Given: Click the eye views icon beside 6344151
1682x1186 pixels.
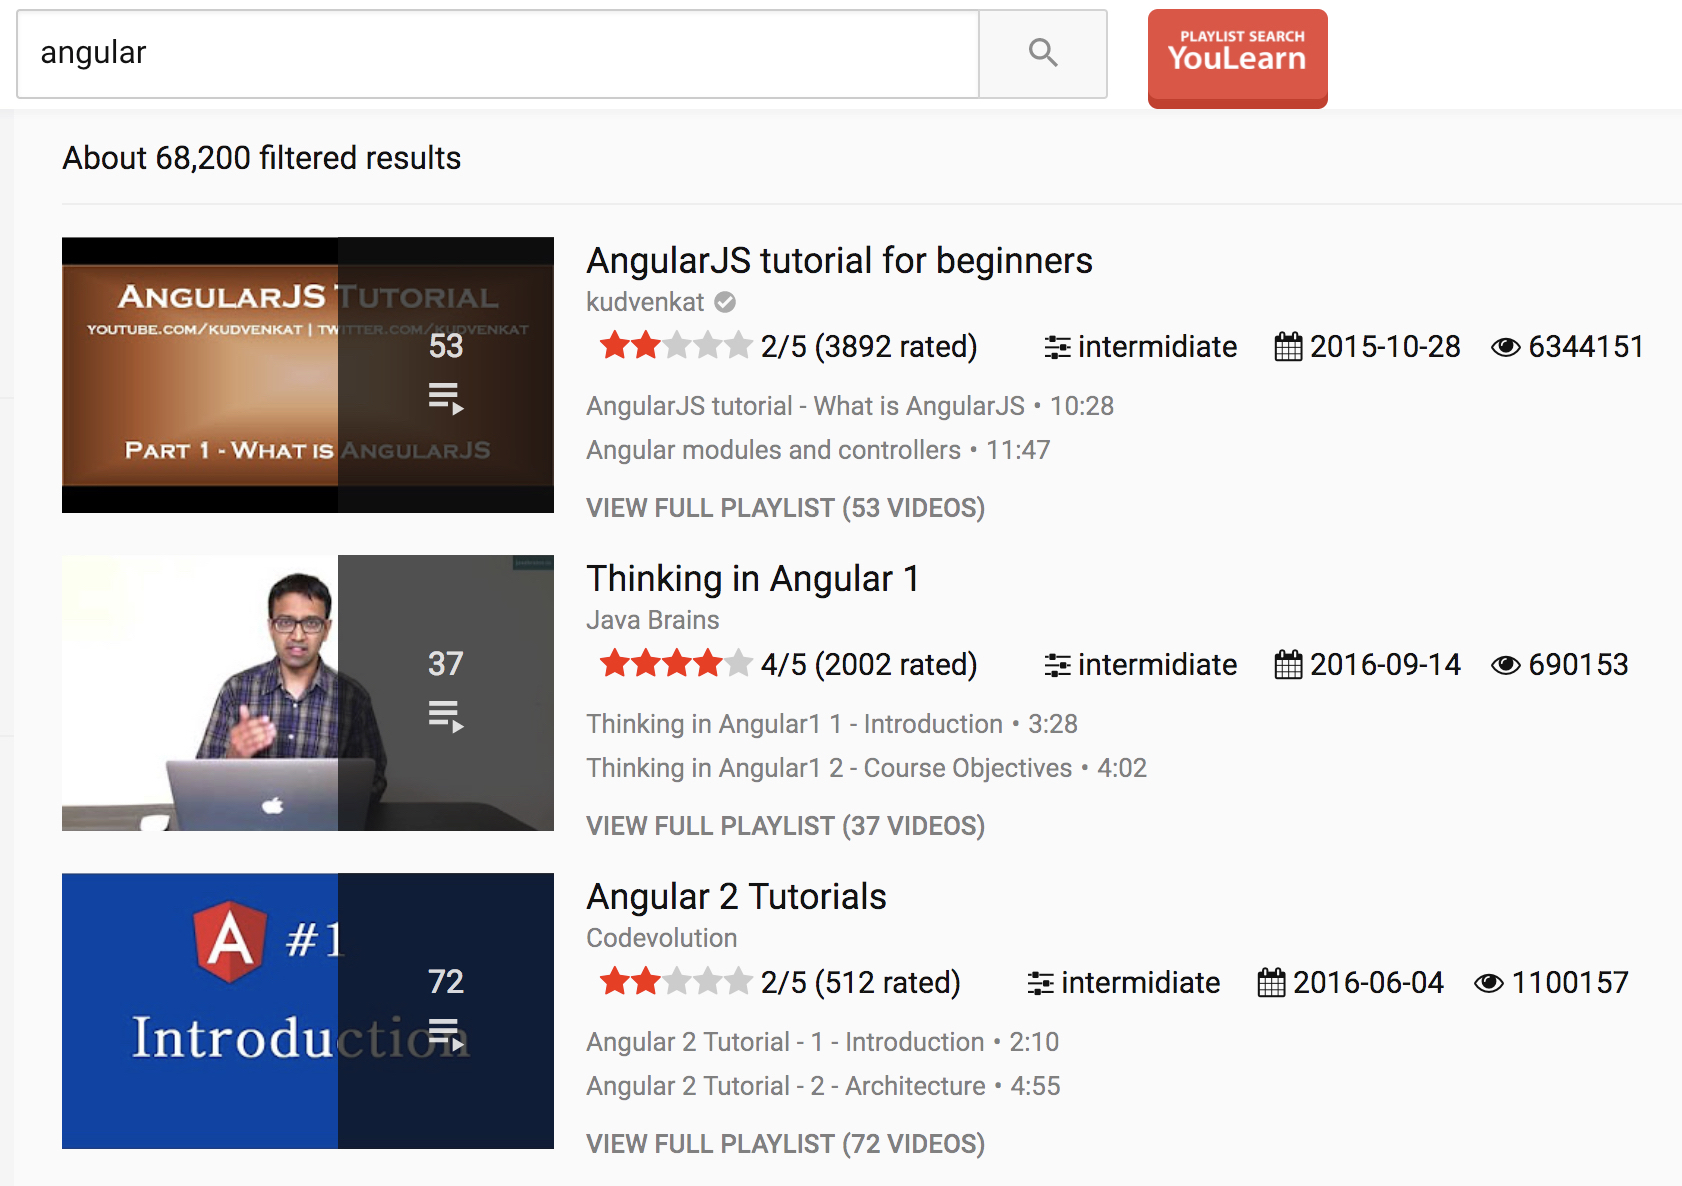Looking at the screenshot, I should pos(1505,347).
